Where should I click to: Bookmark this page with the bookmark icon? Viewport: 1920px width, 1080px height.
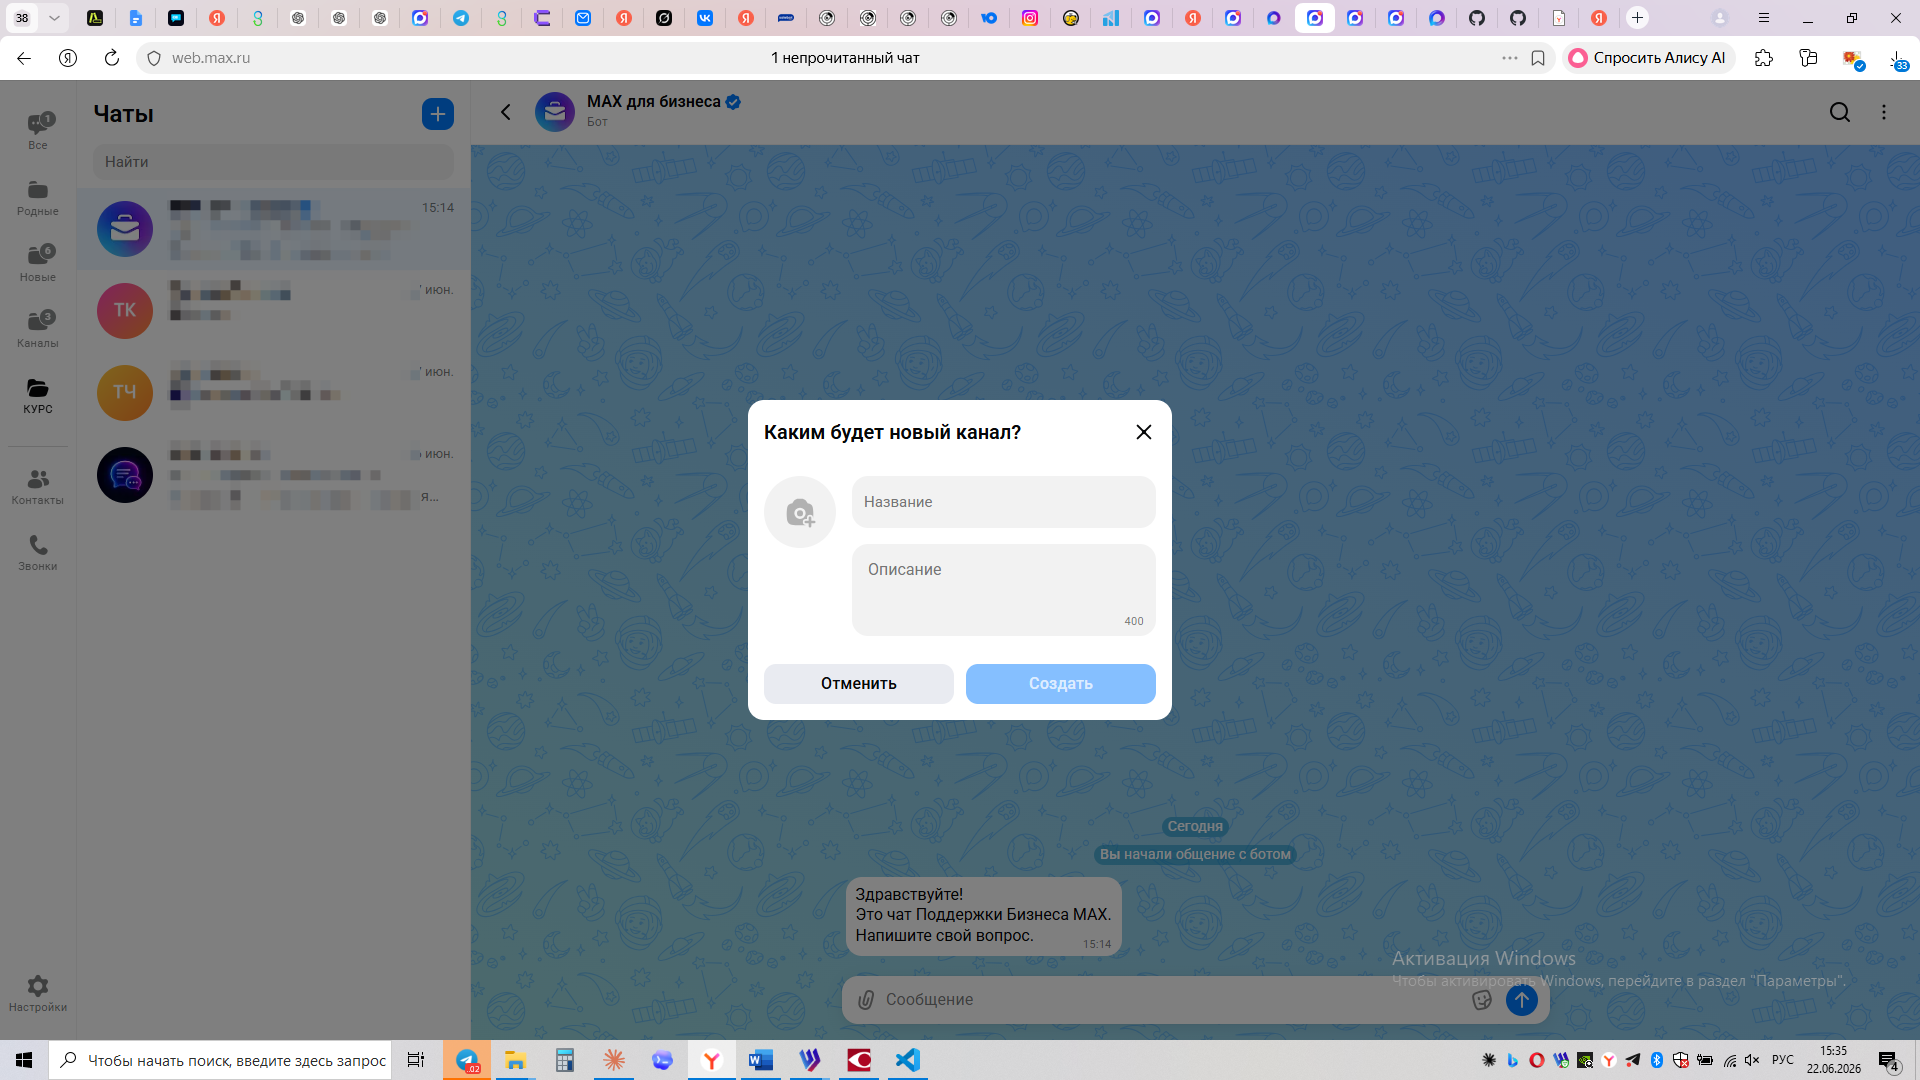pos(1538,58)
